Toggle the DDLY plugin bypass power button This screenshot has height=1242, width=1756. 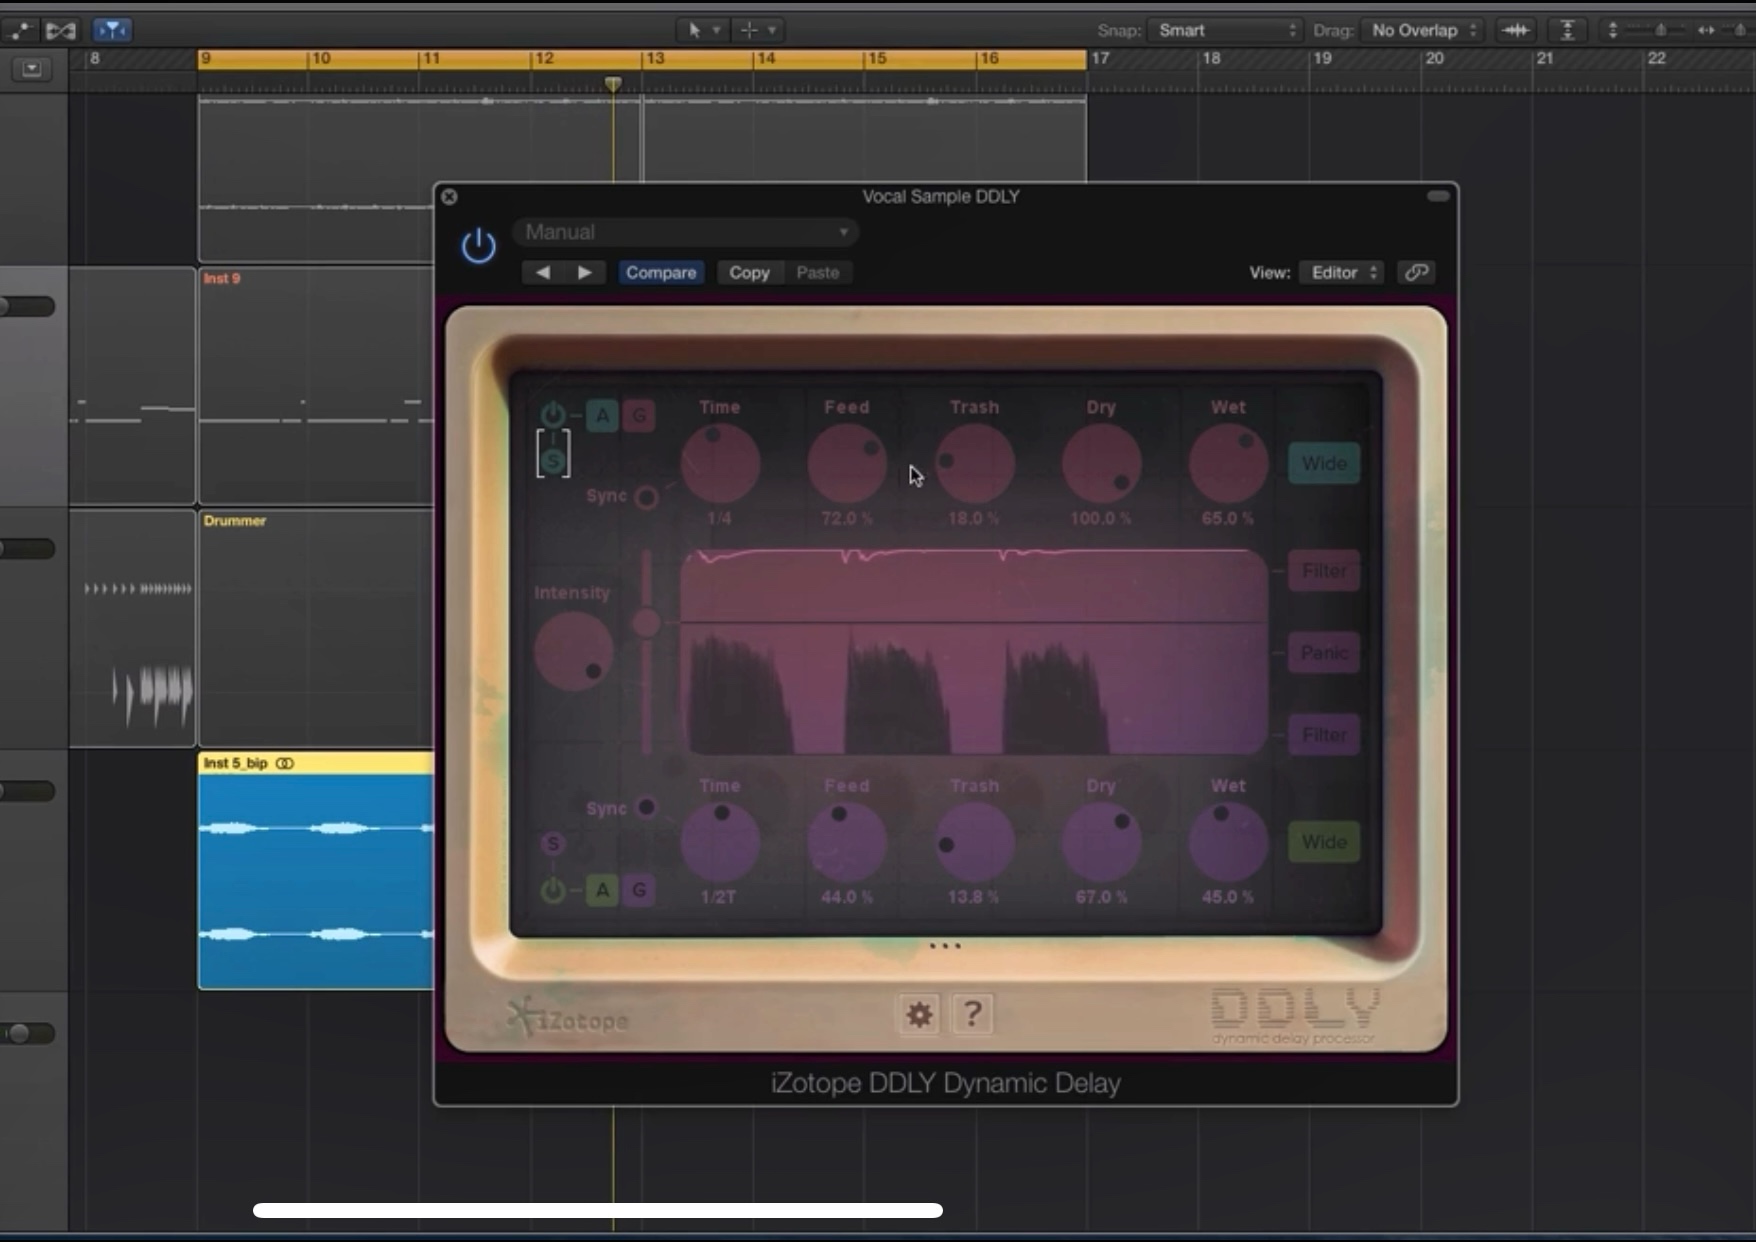[x=478, y=245]
